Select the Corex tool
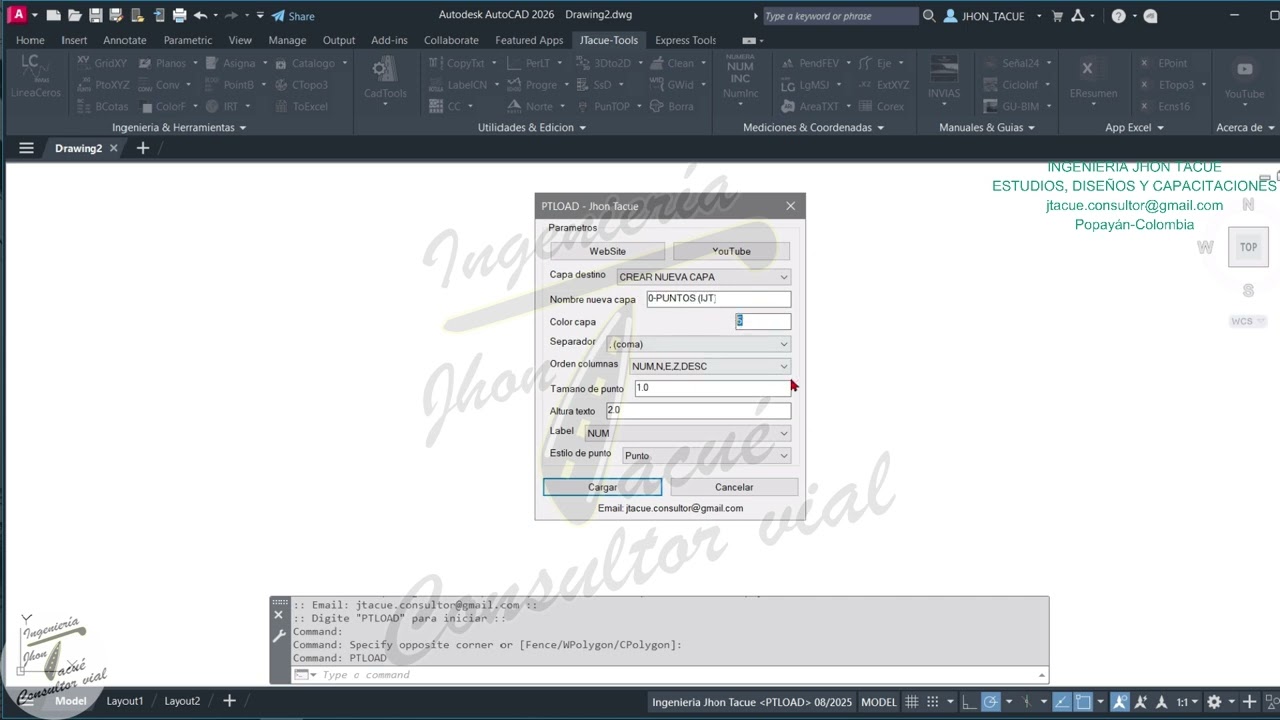The height and width of the screenshot is (720, 1280). 880,106
